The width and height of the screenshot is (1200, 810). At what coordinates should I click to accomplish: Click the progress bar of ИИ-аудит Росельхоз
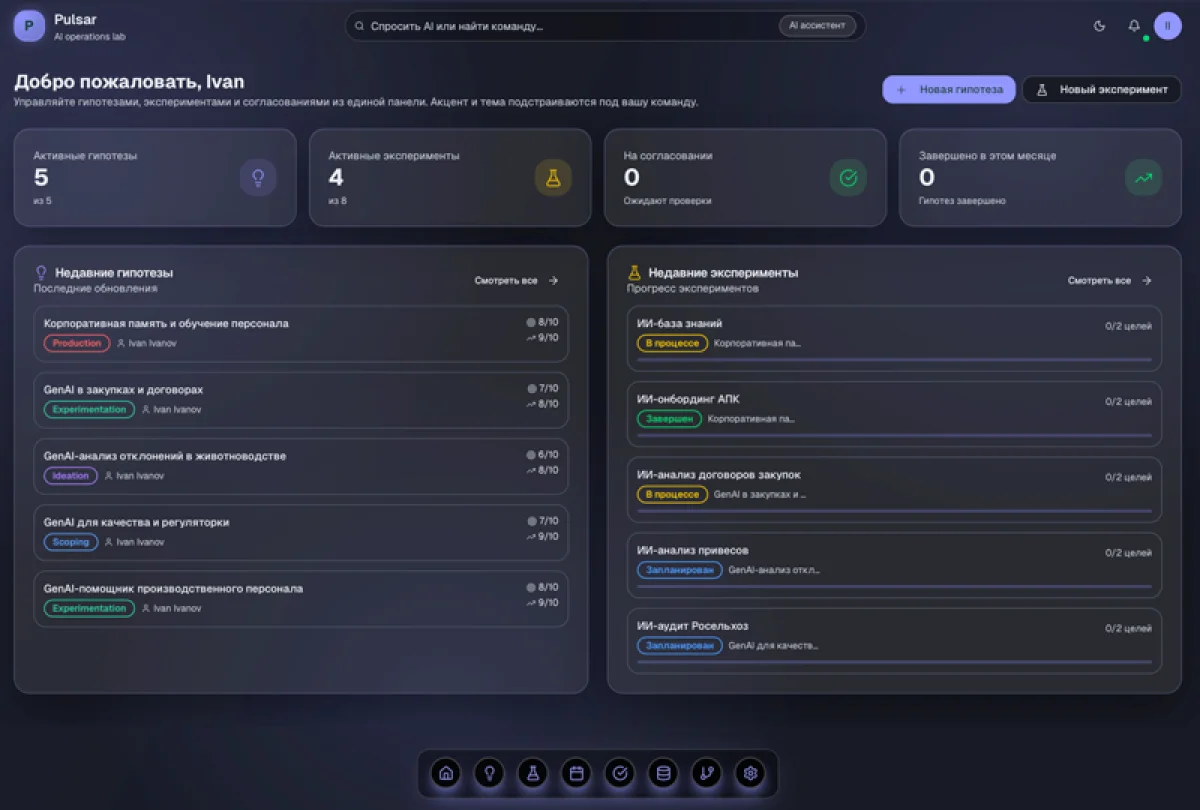coord(894,662)
